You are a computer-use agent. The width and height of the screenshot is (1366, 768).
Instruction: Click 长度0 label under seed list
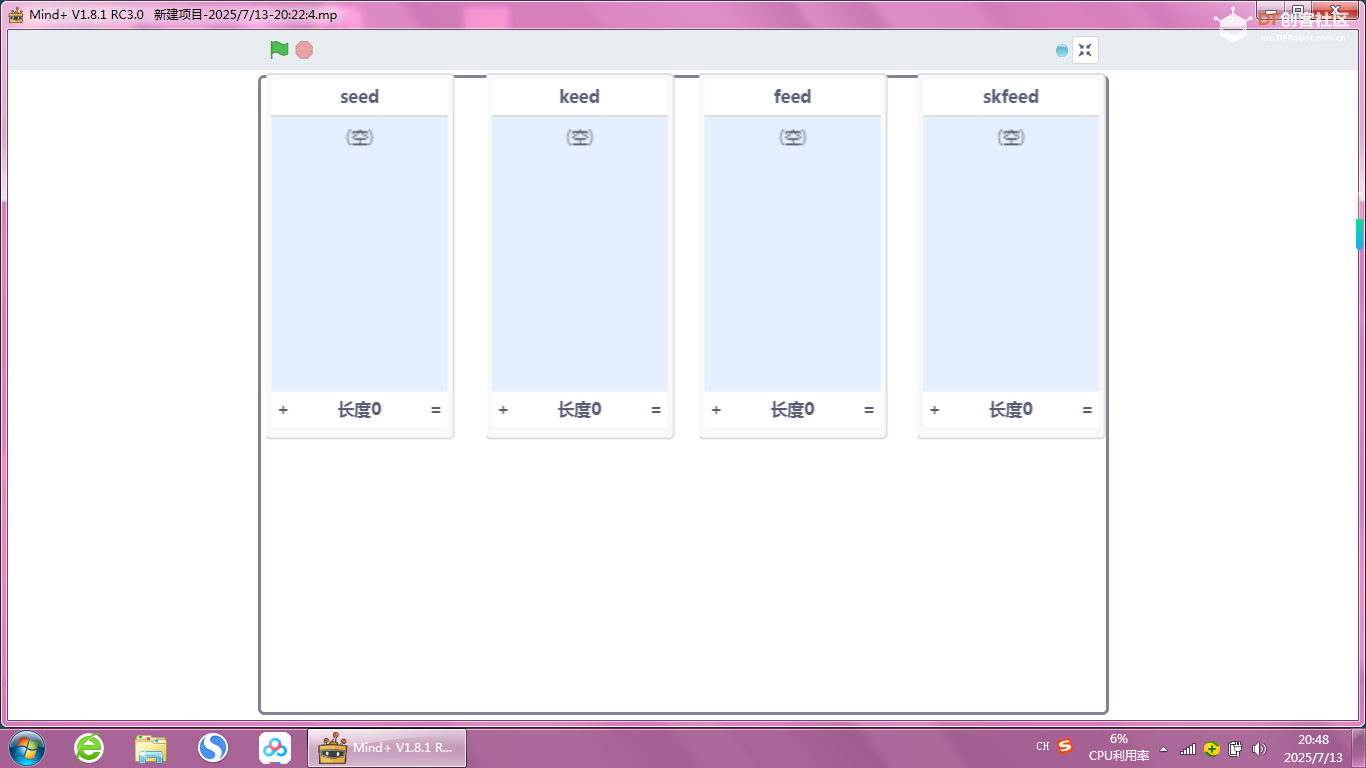coord(359,410)
